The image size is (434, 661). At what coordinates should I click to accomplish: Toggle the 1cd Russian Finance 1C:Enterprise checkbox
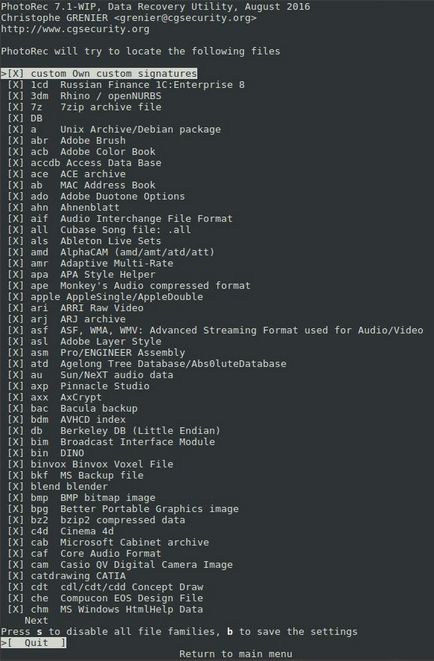[16, 85]
